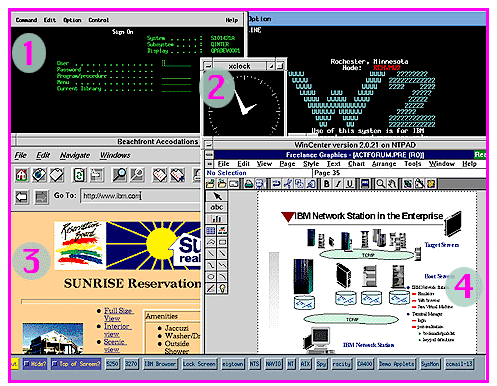Image resolution: width=497 pixels, height=386 pixels.
Task: Open the Page menu in Freelance Graphics
Action: pyautogui.click(x=287, y=164)
